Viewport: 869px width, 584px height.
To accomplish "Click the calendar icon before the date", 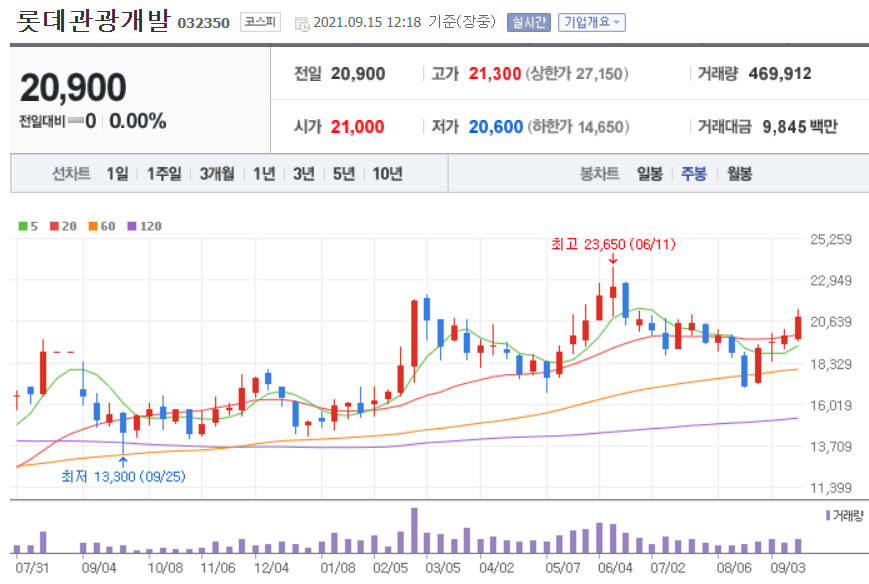I will click(x=302, y=24).
